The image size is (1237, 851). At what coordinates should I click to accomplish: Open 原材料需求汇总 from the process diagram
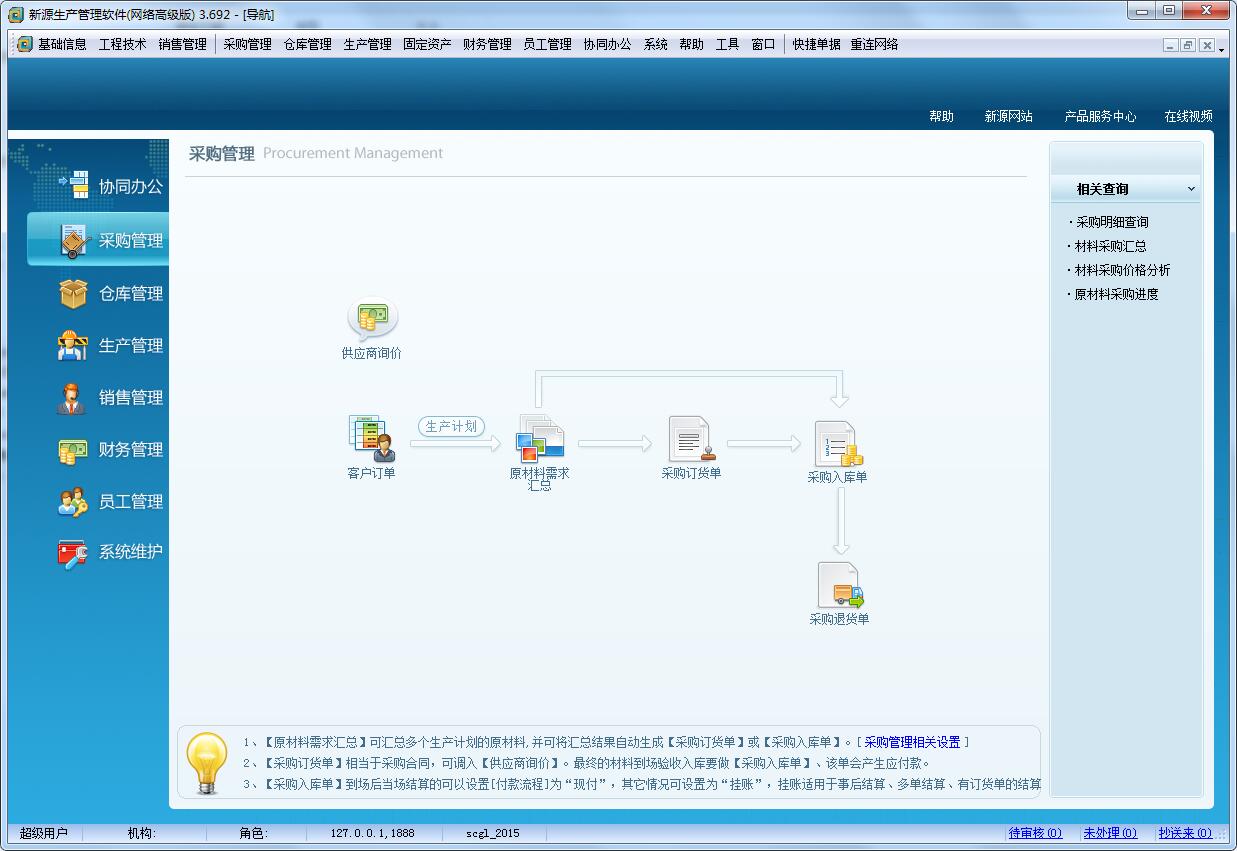[540, 437]
